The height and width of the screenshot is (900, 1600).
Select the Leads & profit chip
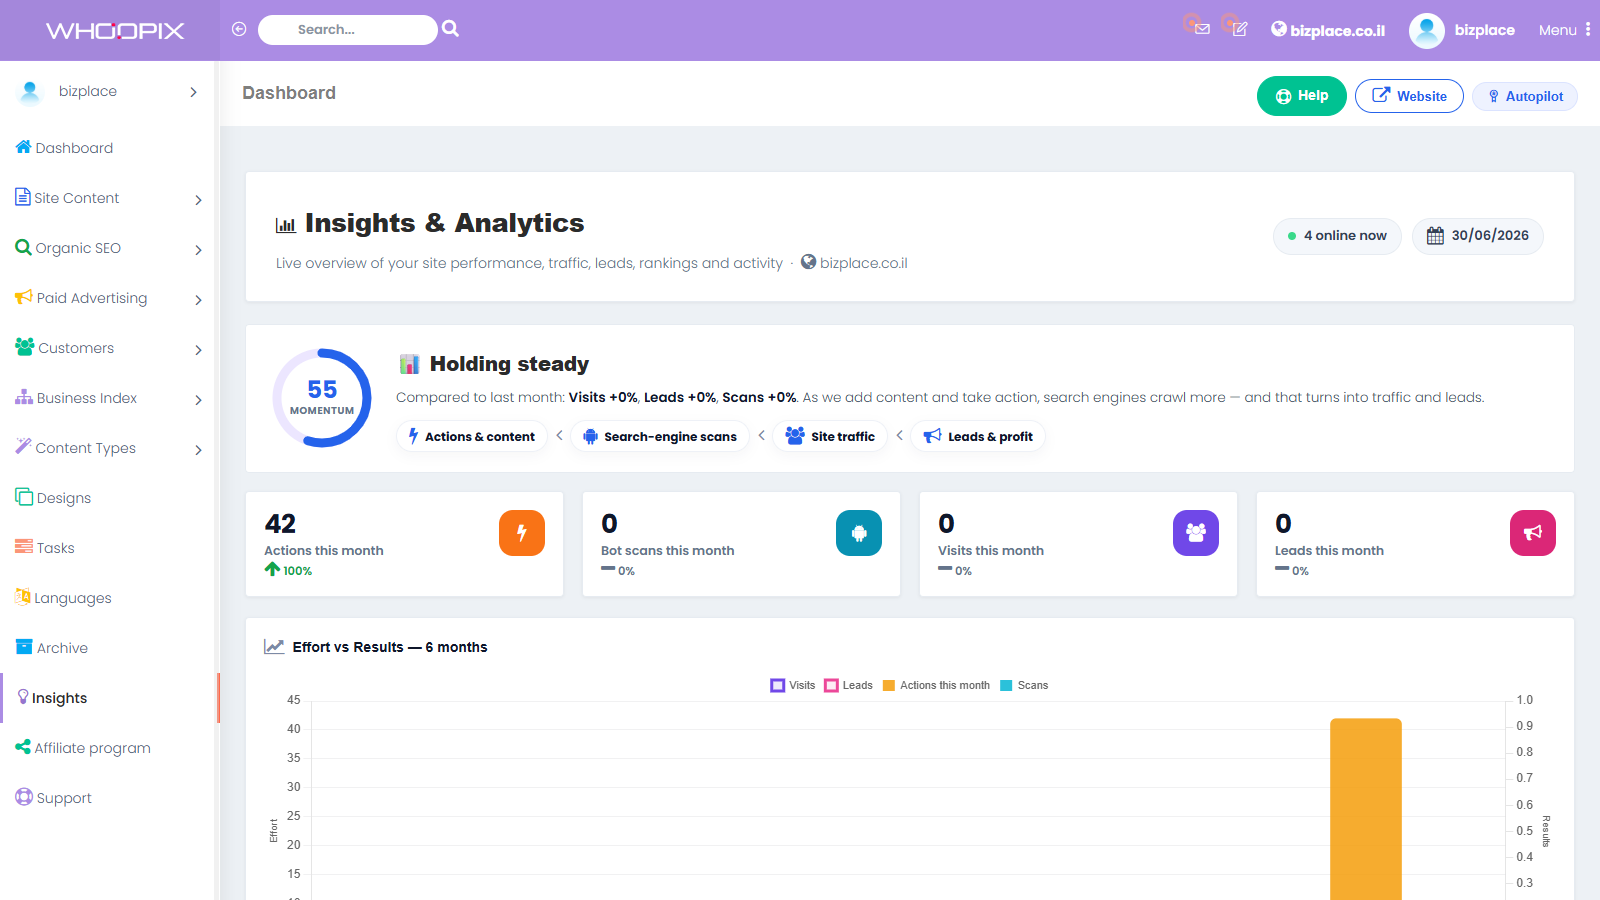pyautogui.click(x=978, y=436)
